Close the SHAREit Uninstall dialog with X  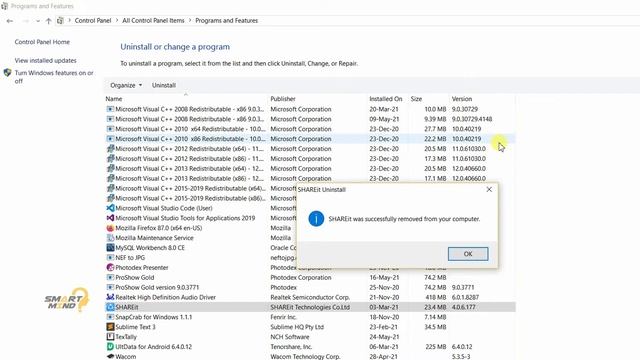[x=489, y=189]
